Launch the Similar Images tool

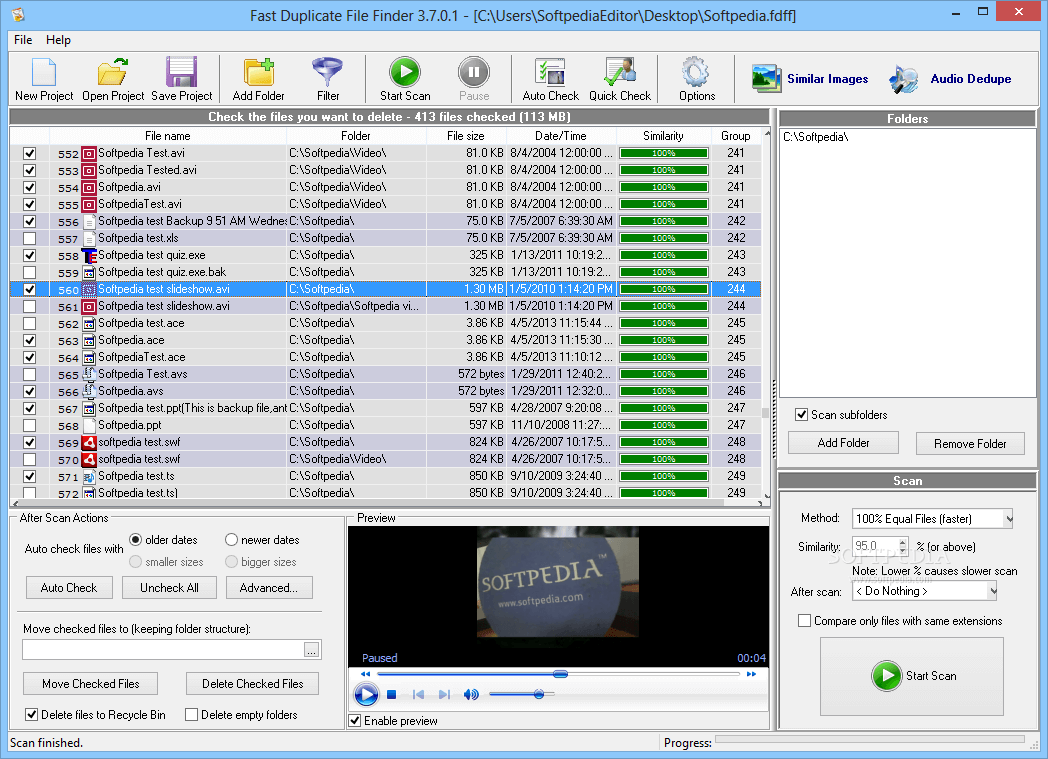coord(809,79)
